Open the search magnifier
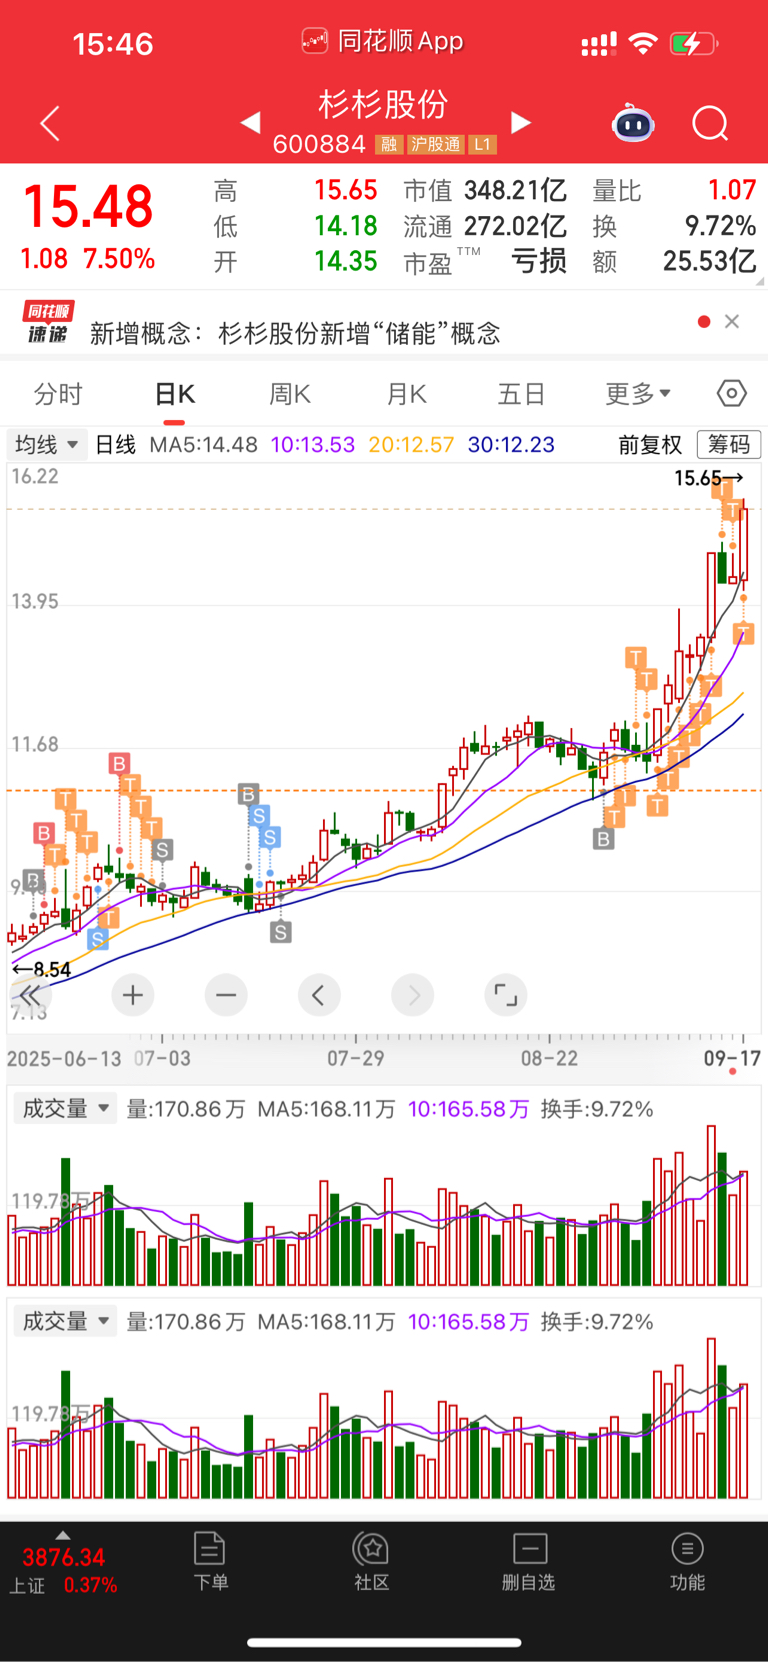Screen dimensions: 768x1662 pos(710,123)
